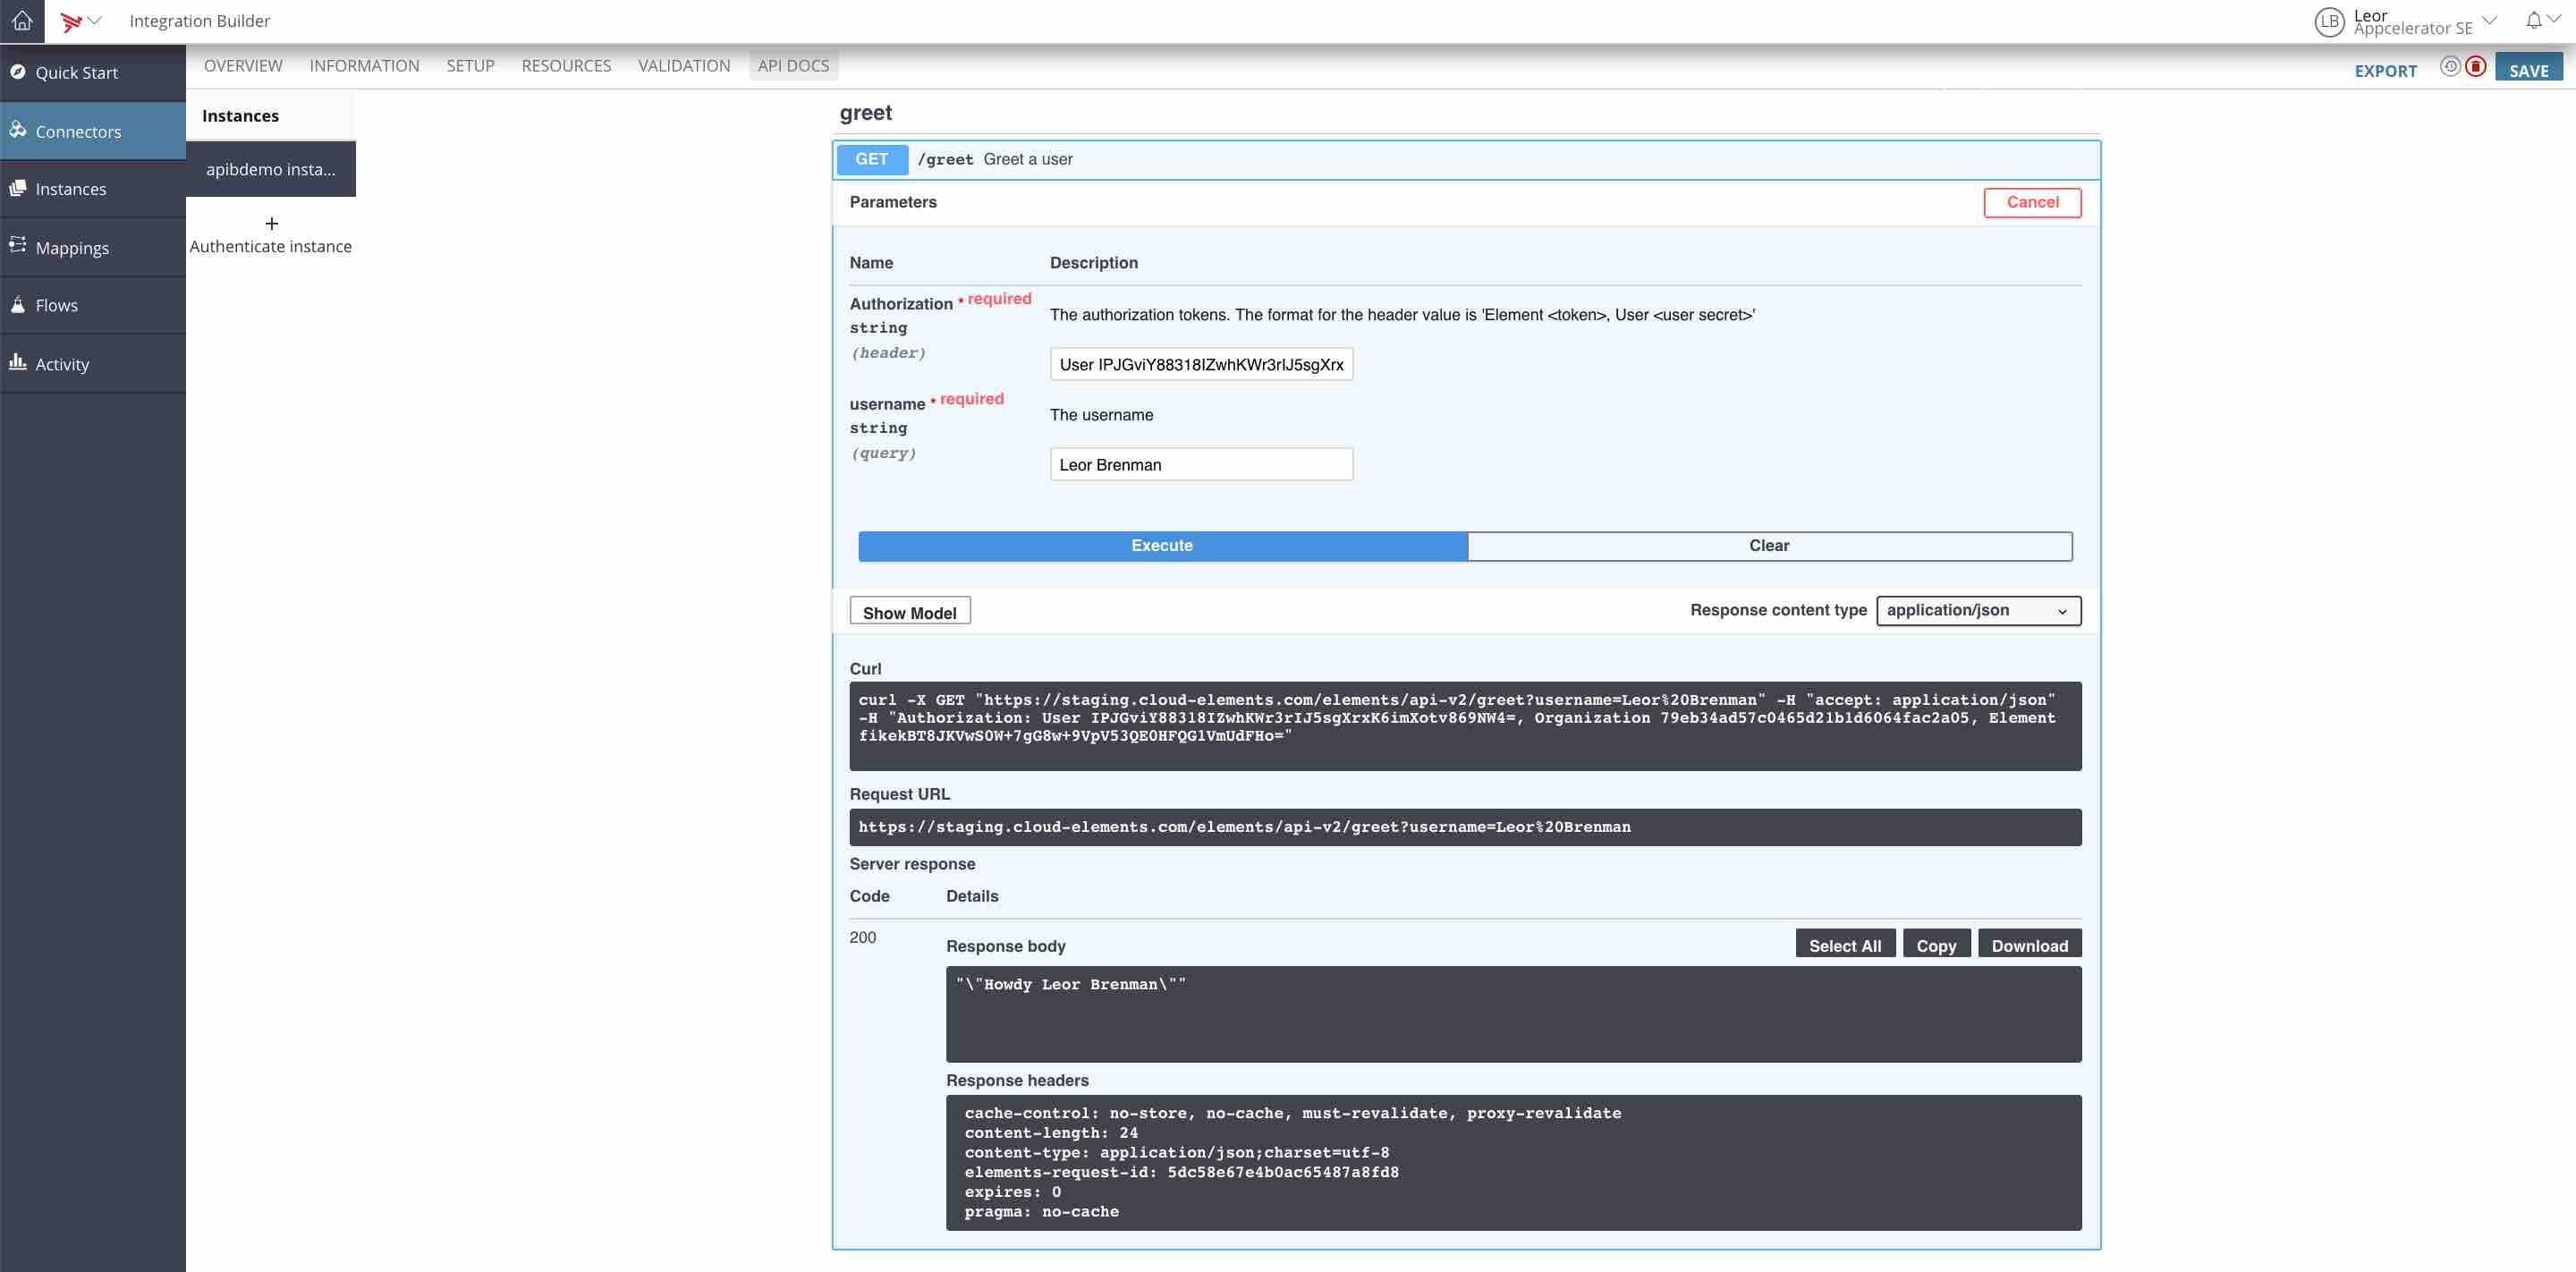This screenshot has height=1272, width=2576.
Task: Click the notification bell icon
Action: 2533,20
